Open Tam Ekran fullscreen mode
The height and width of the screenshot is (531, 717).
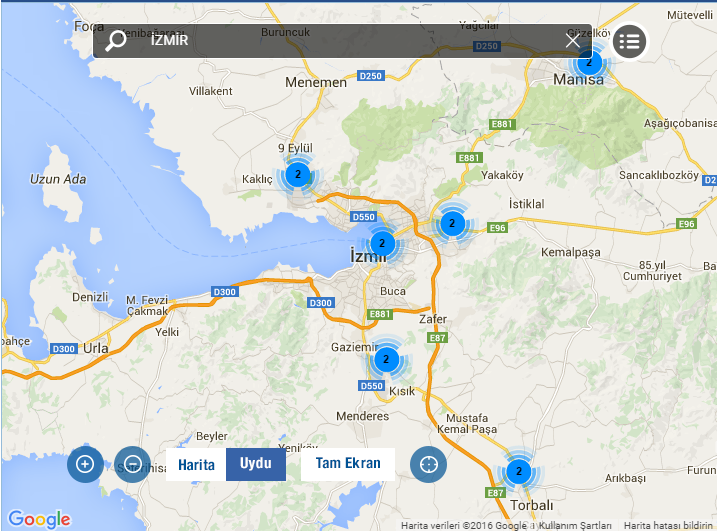point(348,464)
